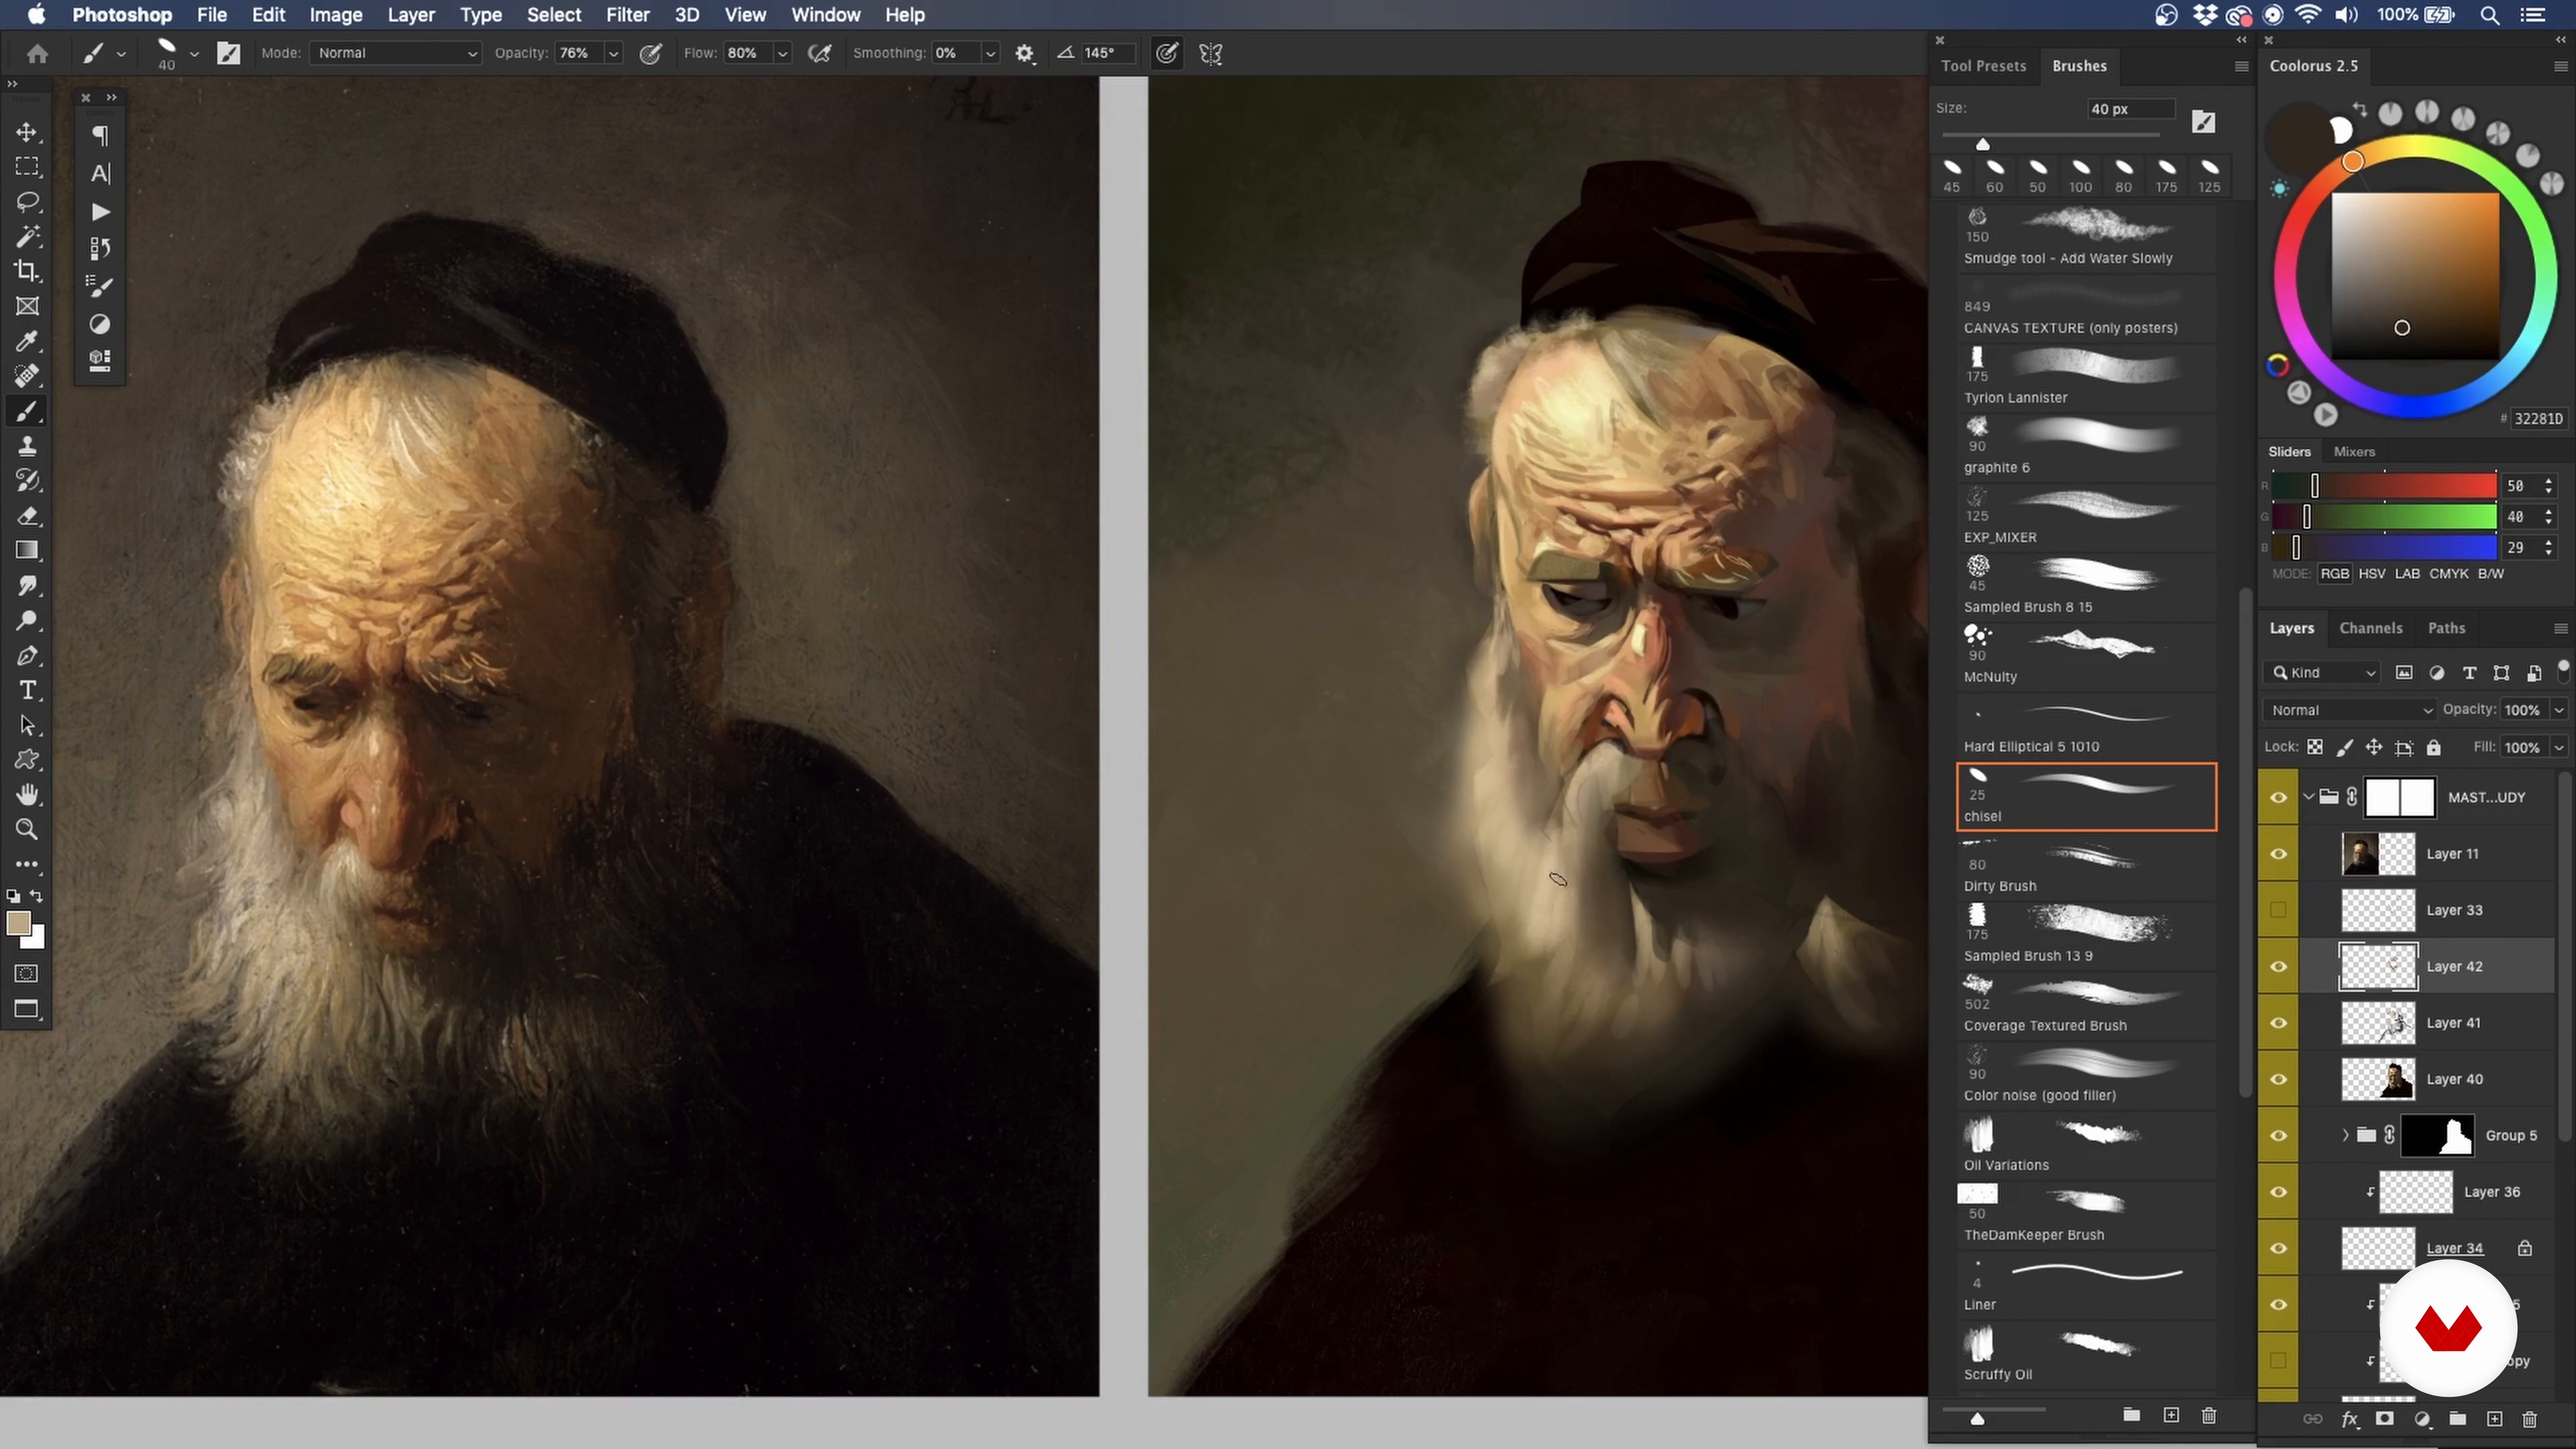Select the Lasso tool
The height and width of the screenshot is (1449, 2576).
click(27, 202)
